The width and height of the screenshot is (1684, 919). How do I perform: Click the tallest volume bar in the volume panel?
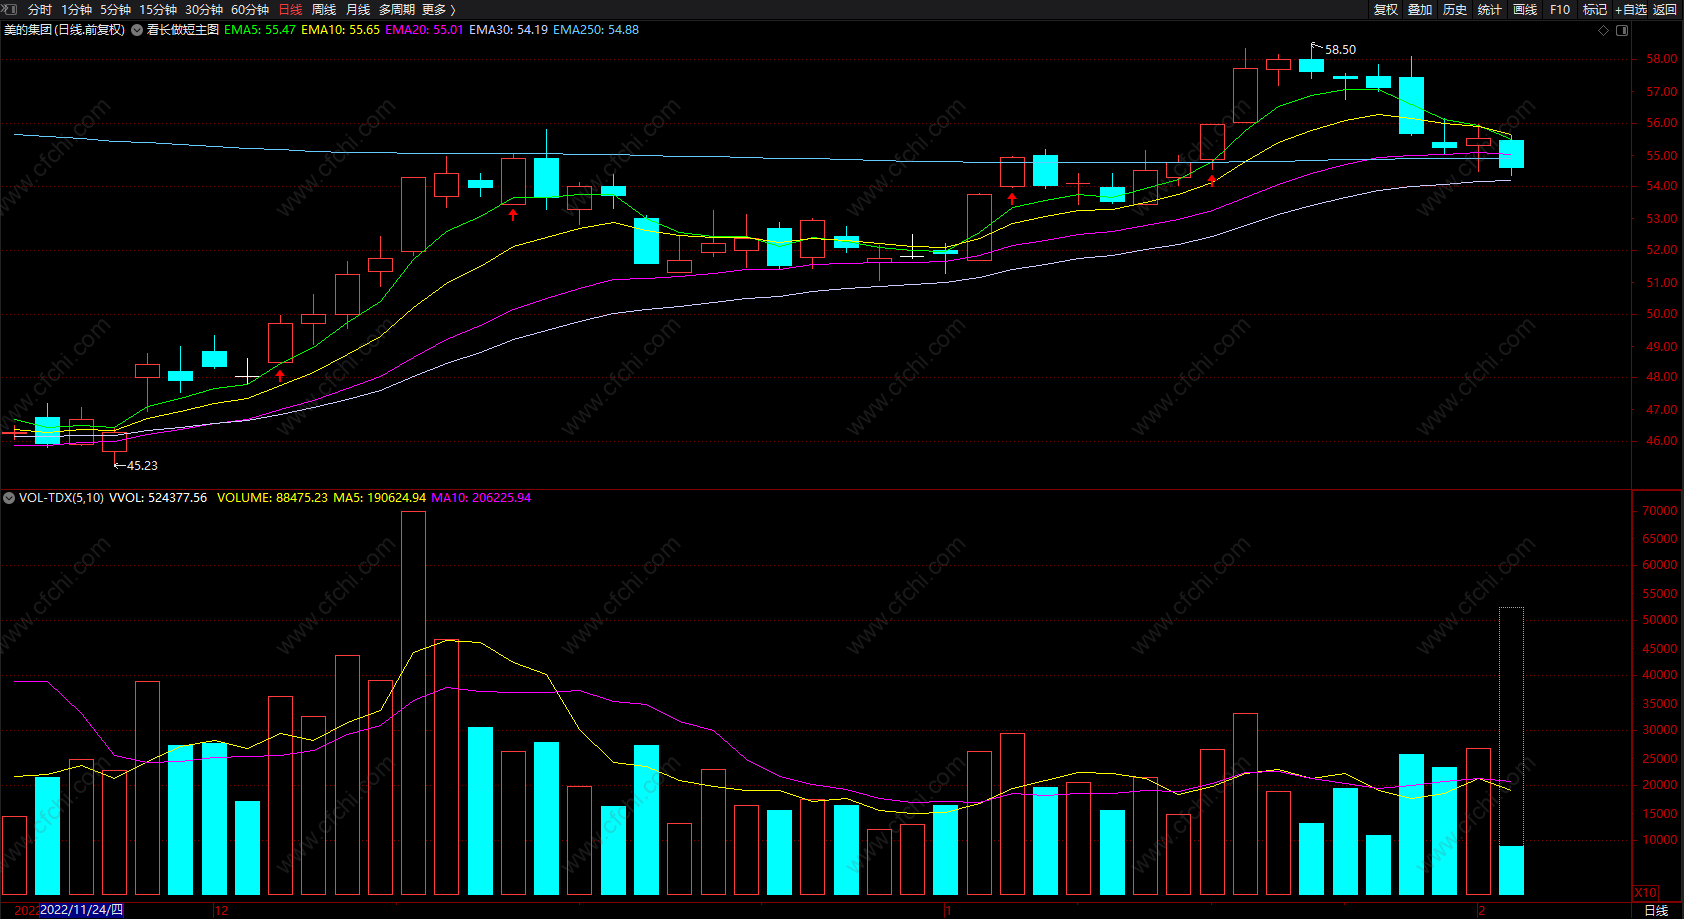point(413,703)
